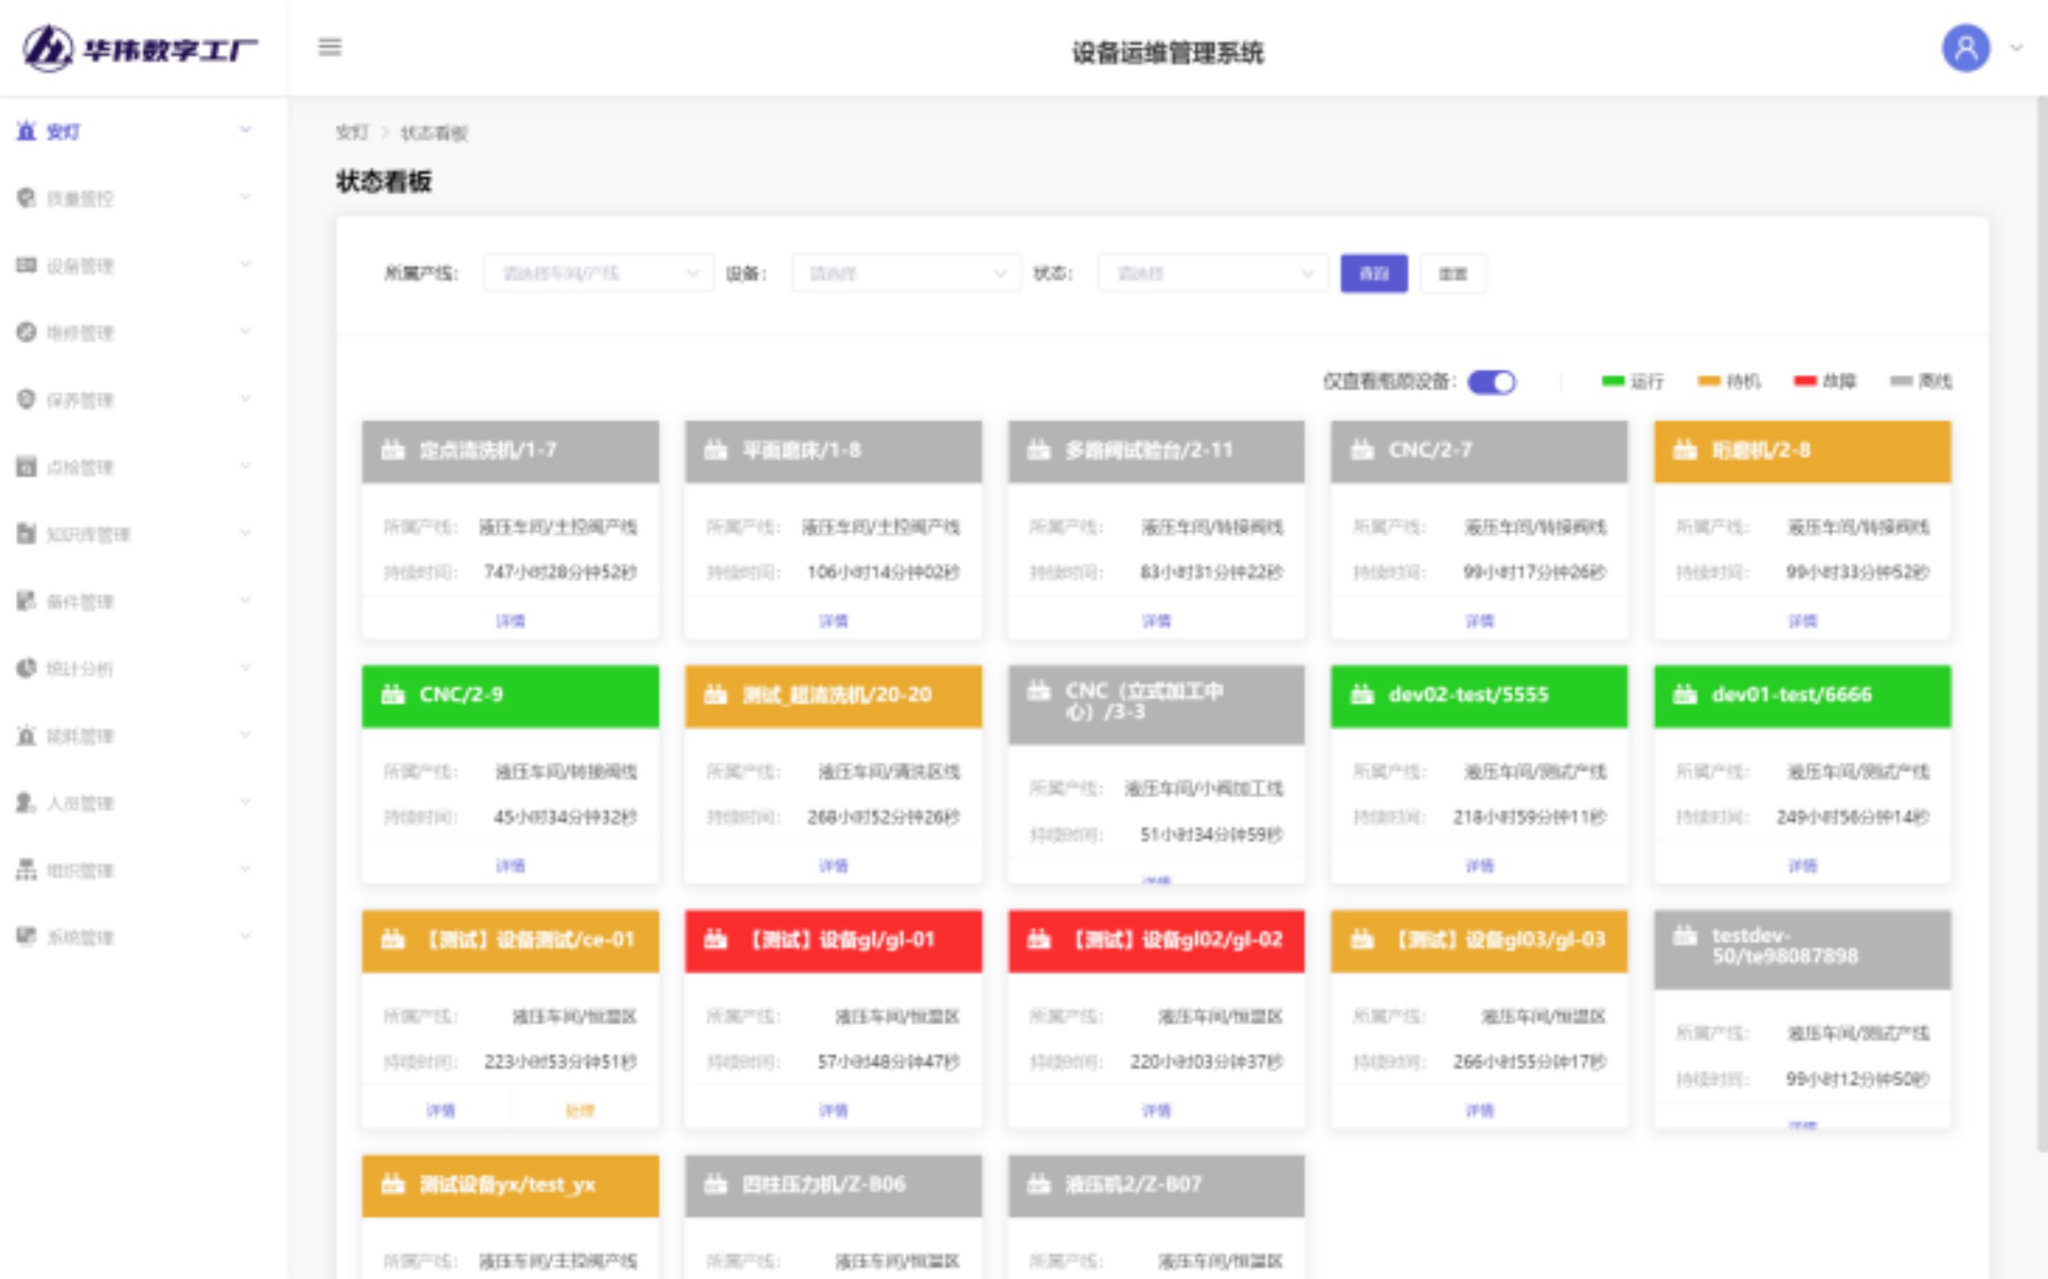
Task: Open the 所属产线 production line dropdown
Action: (598, 273)
